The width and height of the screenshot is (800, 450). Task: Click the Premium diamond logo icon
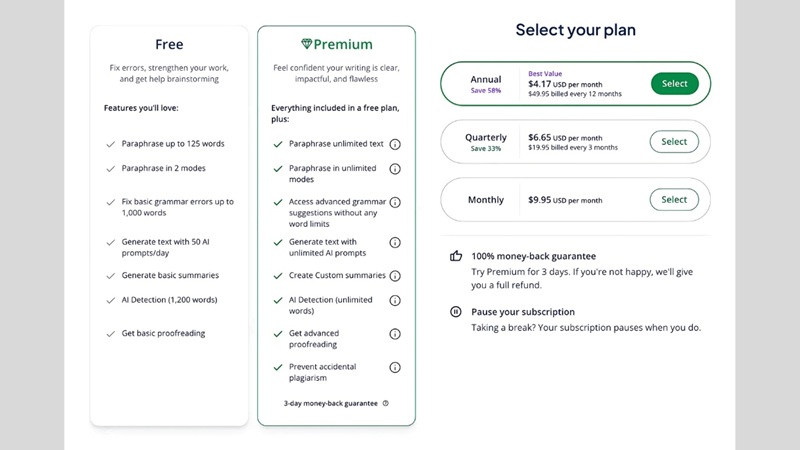(x=307, y=44)
